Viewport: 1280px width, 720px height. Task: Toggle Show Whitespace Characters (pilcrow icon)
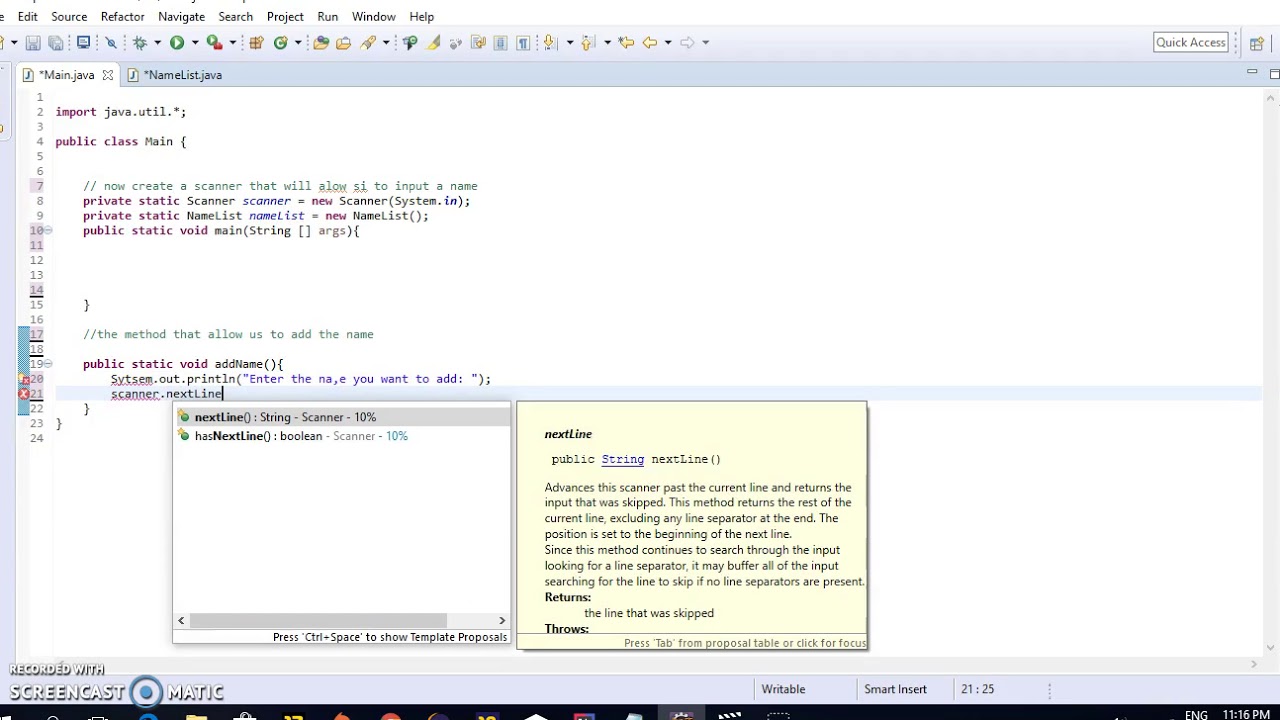[x=523, y=42]
